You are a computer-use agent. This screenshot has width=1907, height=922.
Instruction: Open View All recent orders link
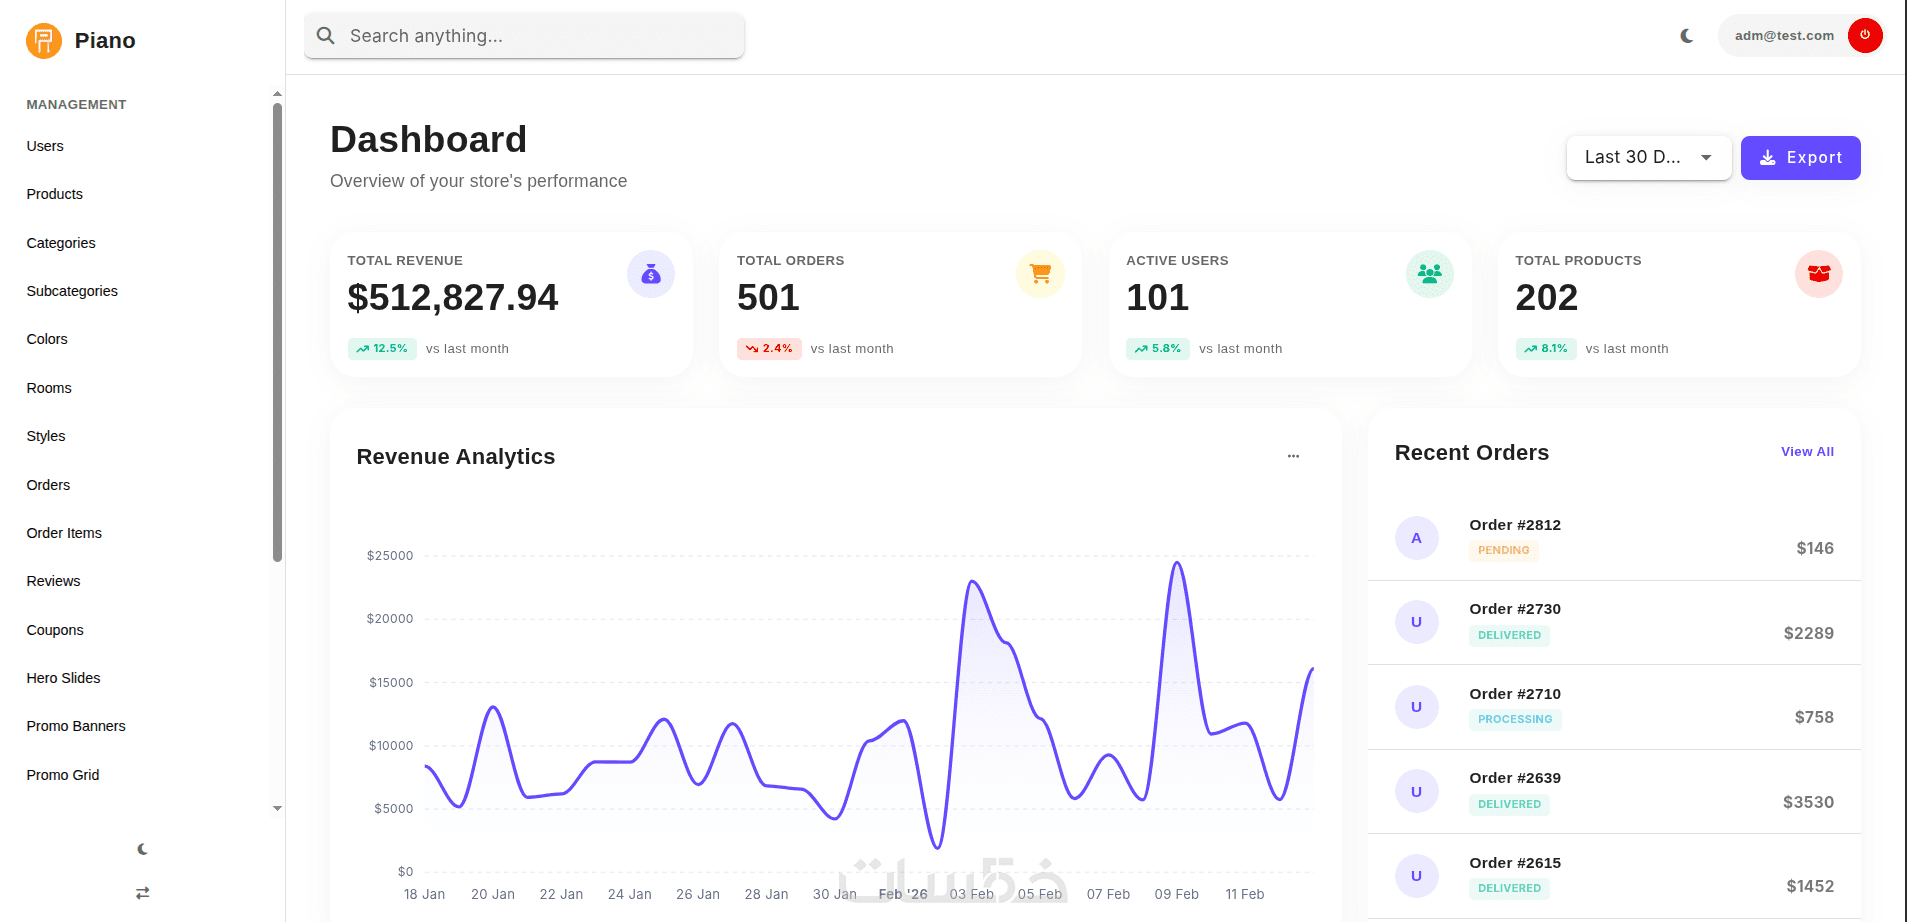tap(1807, 452)
